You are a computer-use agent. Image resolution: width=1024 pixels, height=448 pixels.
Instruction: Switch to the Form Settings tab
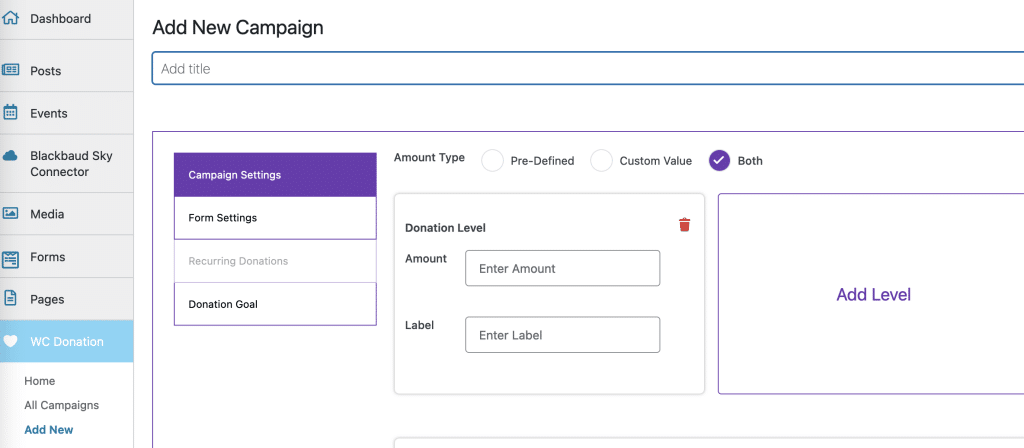click(x=275, y=218)
